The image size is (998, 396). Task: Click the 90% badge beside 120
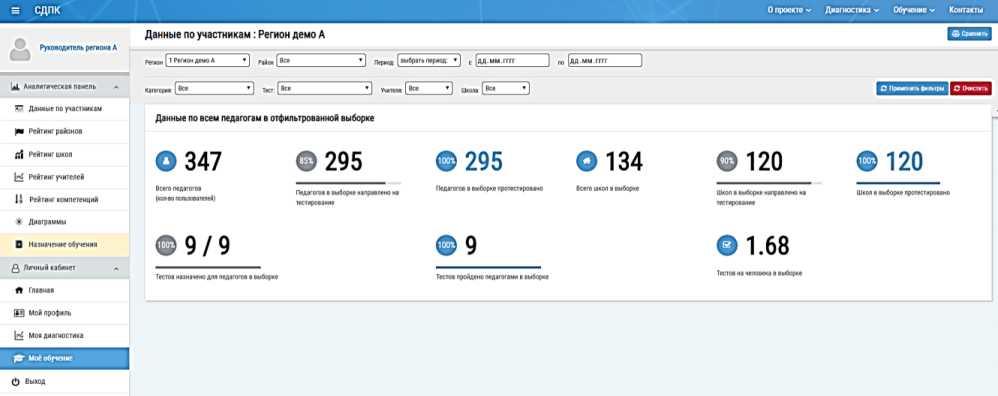pos(727,162)
